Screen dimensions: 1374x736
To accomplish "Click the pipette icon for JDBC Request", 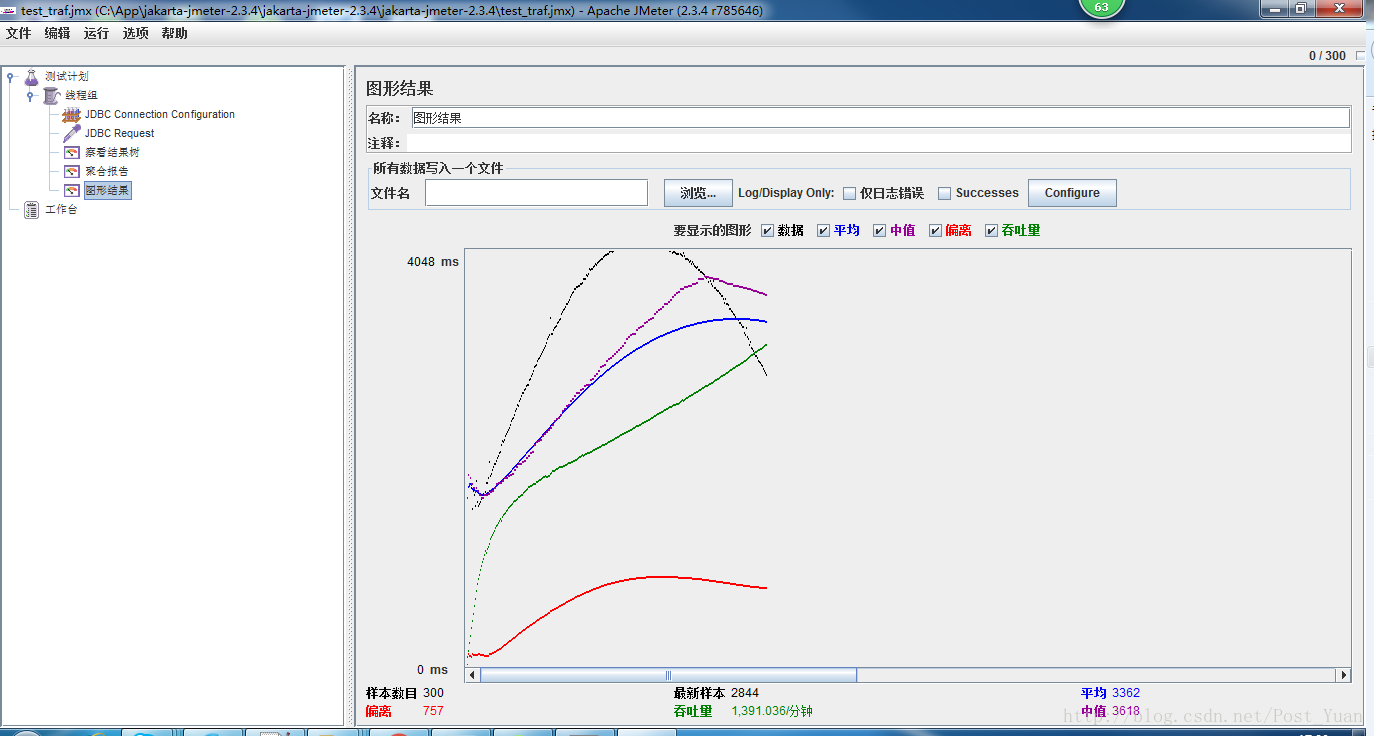I will [x=71, y=133].
